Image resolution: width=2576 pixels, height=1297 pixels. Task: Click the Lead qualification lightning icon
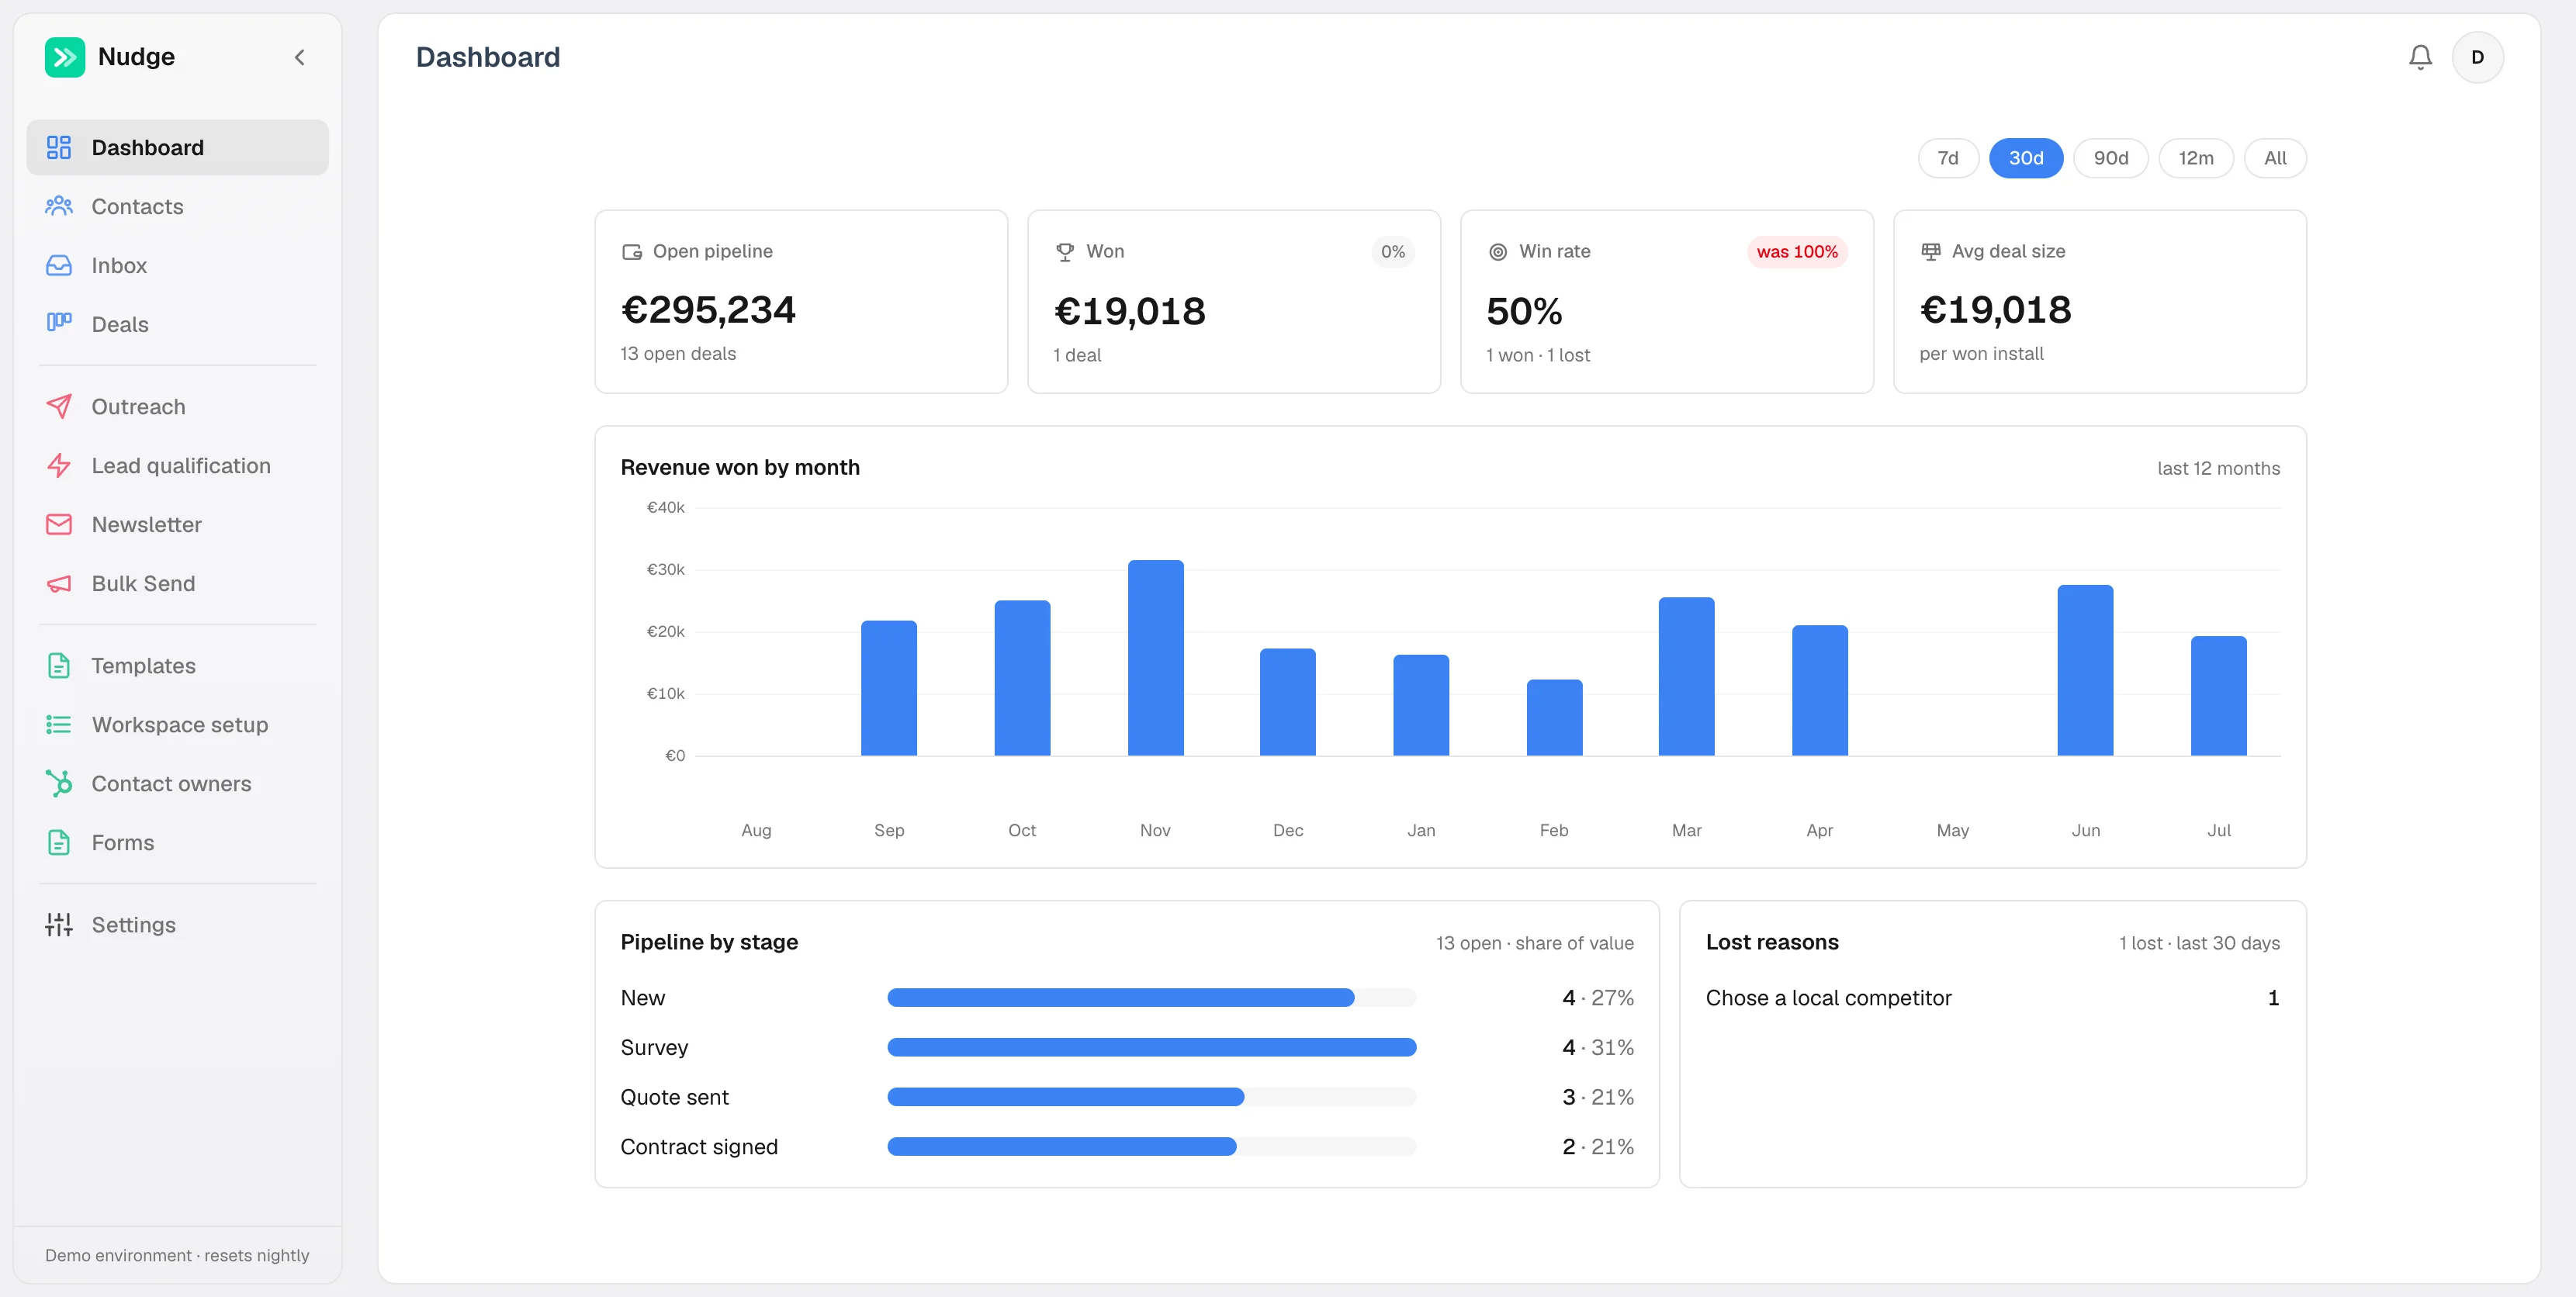(x=59, y=465)
